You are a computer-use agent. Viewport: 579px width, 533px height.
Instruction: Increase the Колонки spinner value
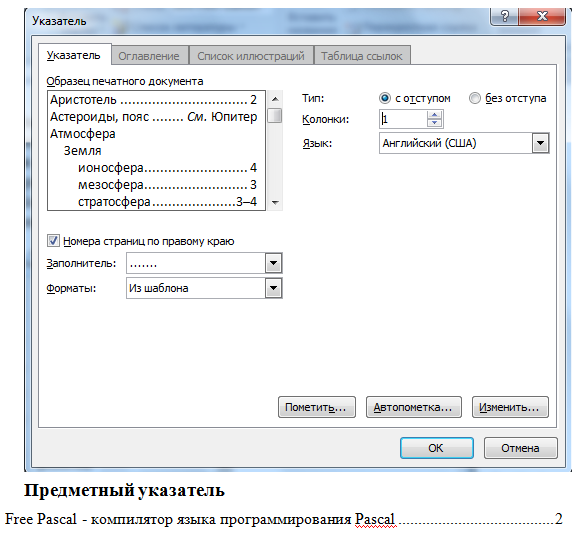click(435, 115)
